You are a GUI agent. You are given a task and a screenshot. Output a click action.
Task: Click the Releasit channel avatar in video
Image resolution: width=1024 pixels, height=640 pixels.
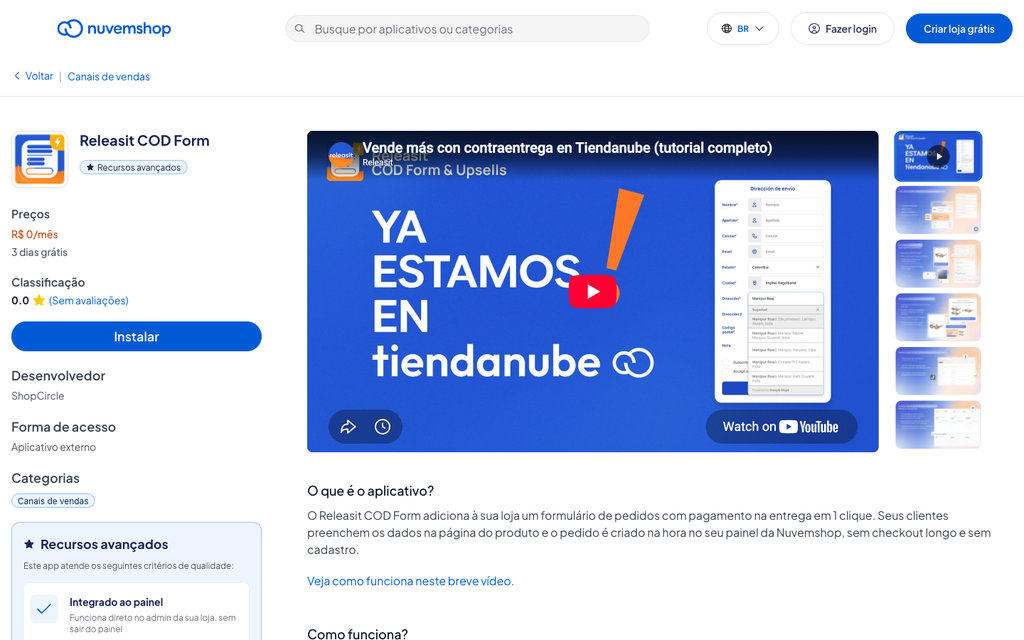[341, 155]
